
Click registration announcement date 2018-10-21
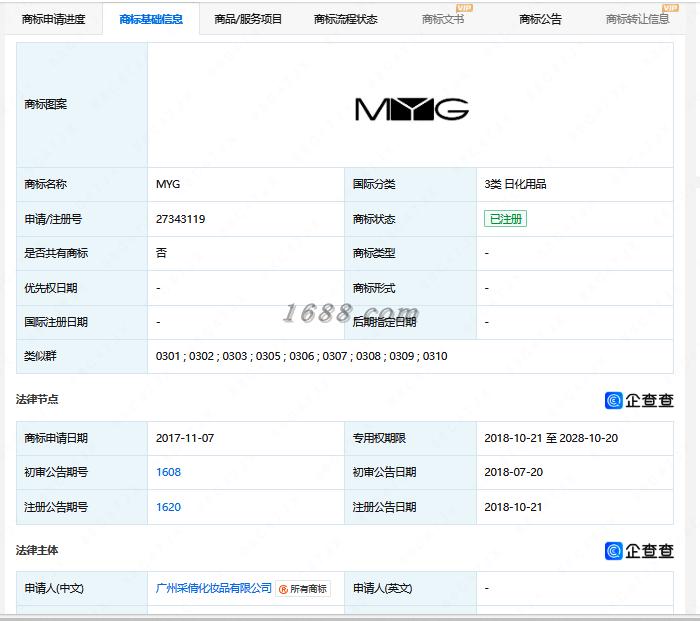[513, 507]
